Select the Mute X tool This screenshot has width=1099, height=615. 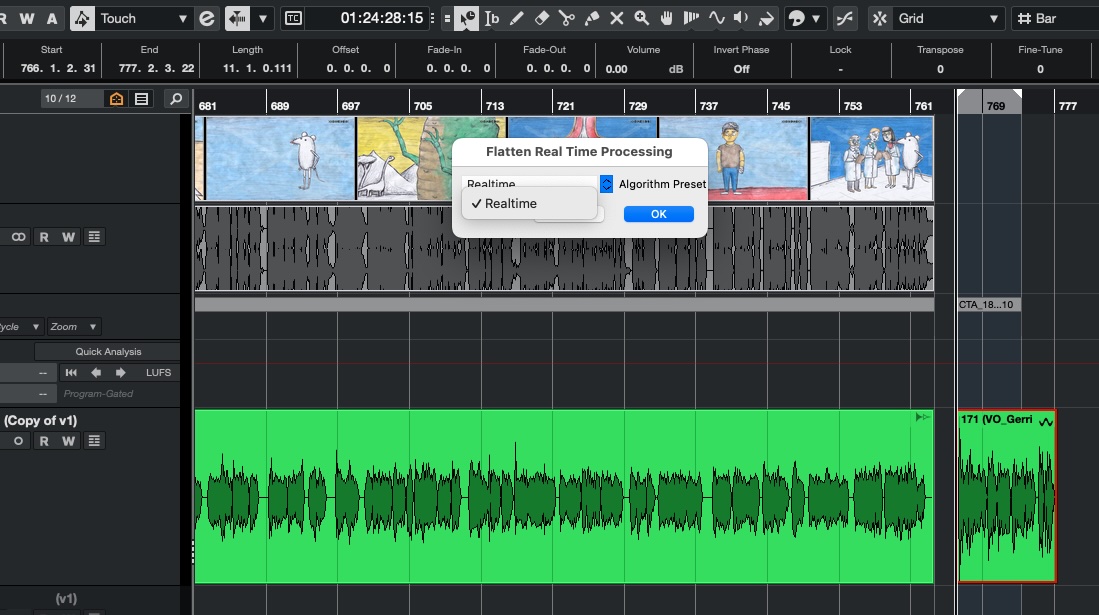point(616,18)
